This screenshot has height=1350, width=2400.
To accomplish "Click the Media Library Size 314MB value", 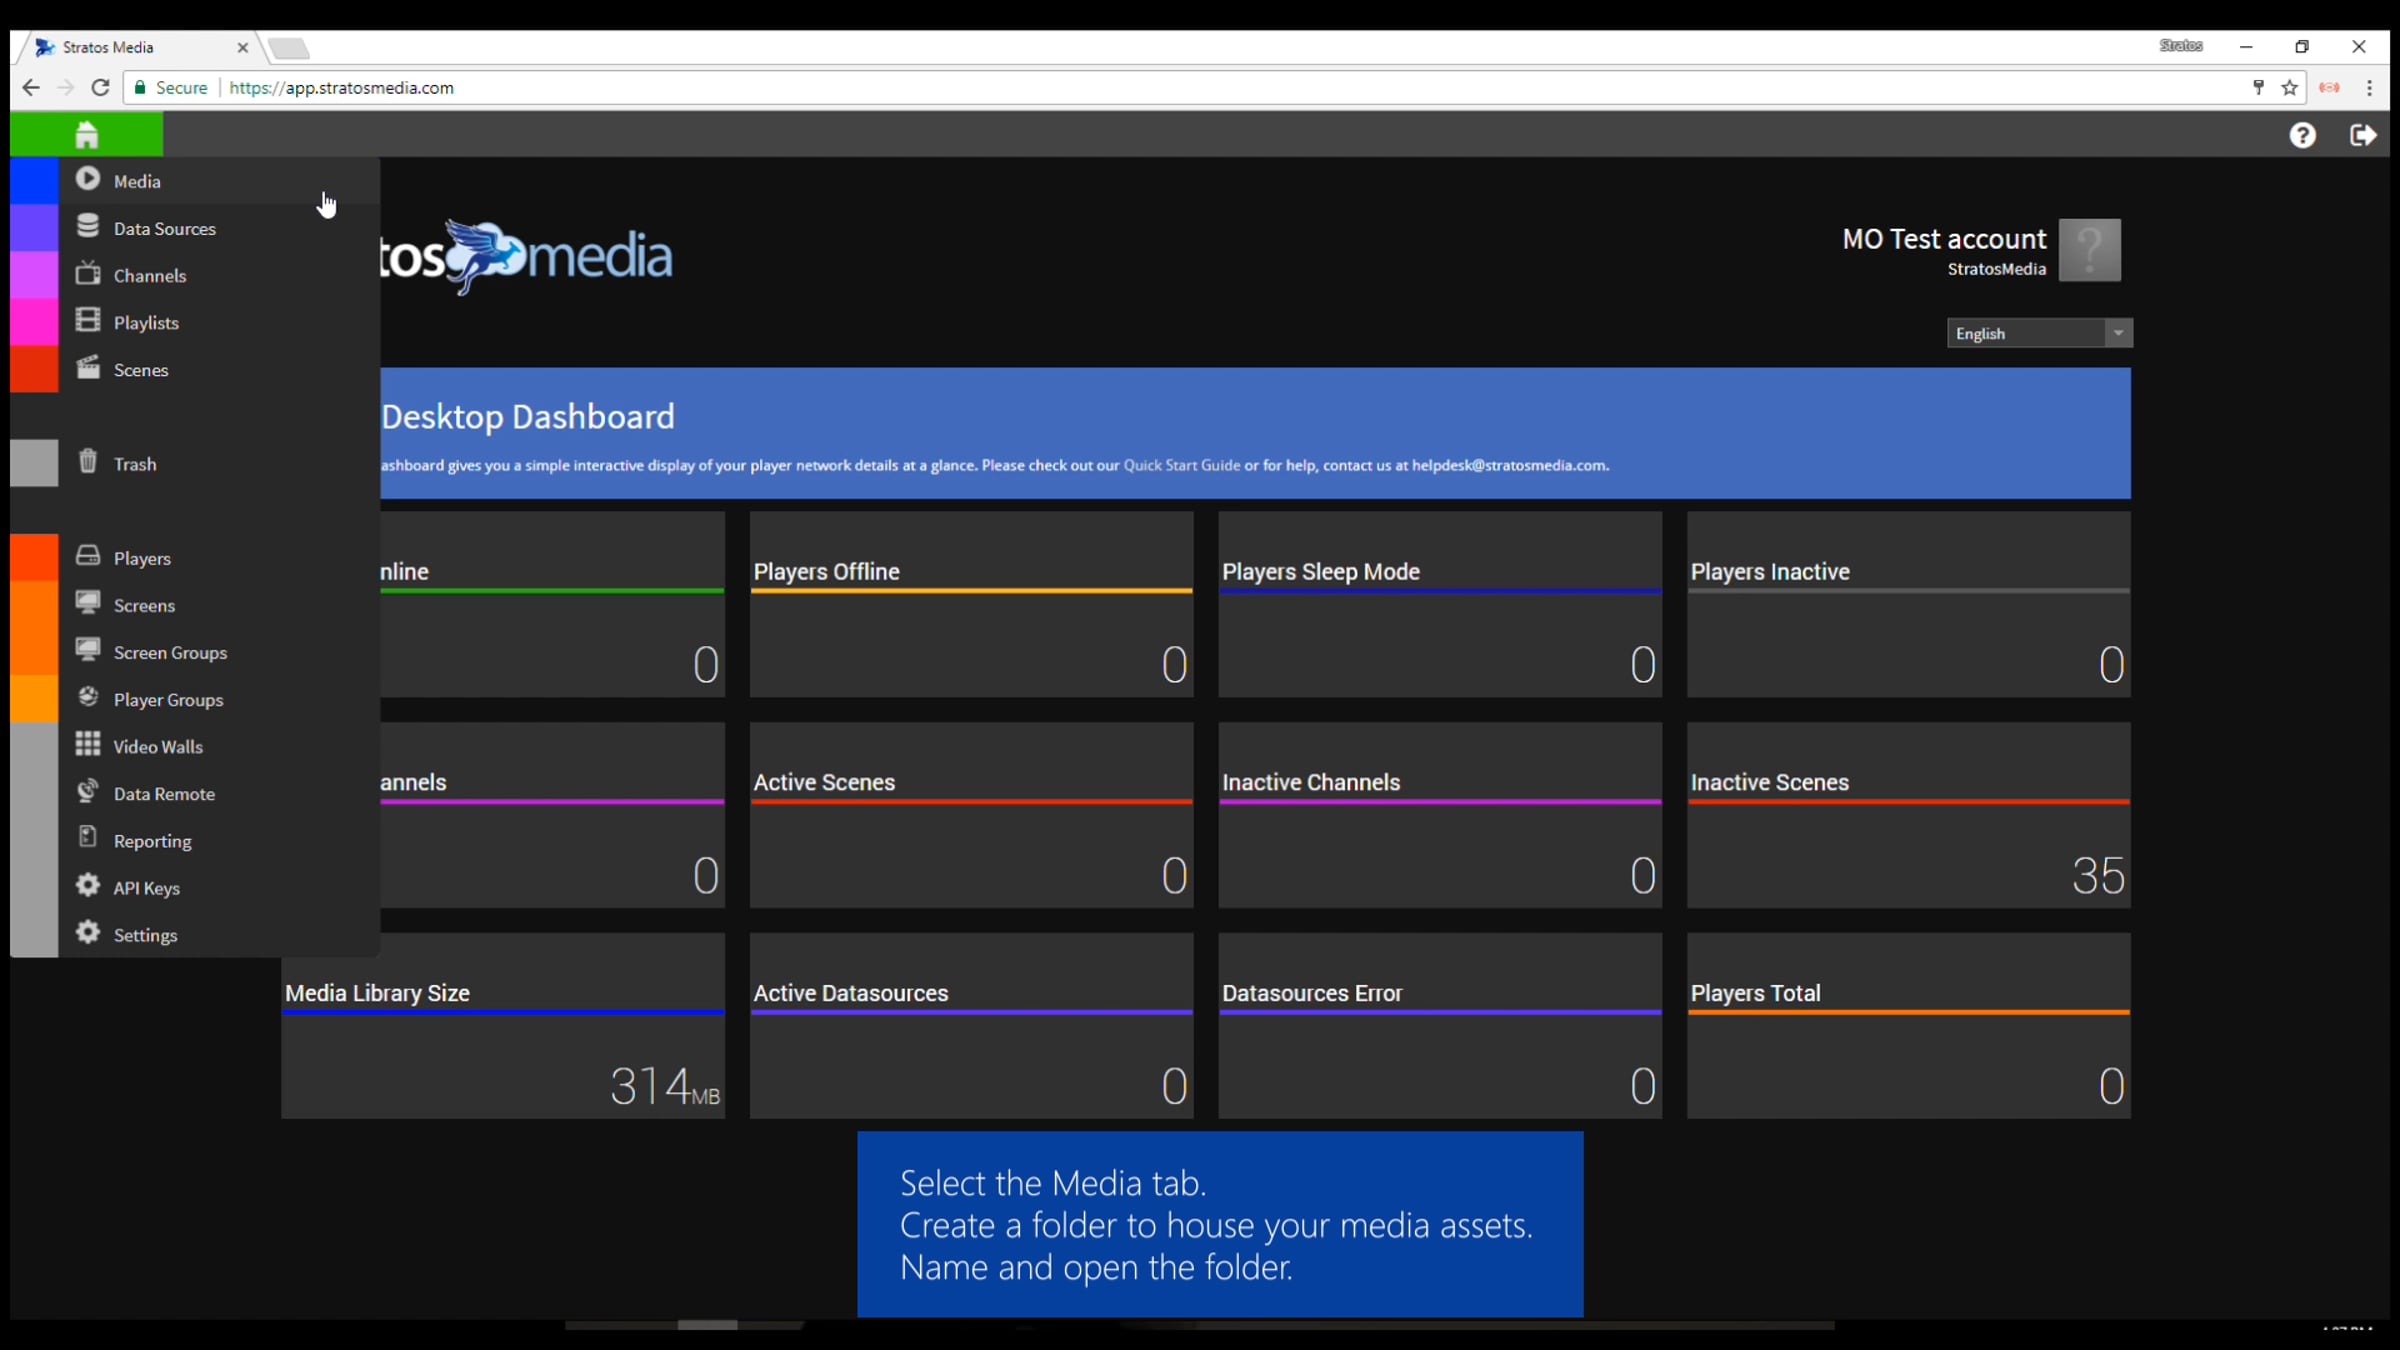I will (x=665, y=1086).
